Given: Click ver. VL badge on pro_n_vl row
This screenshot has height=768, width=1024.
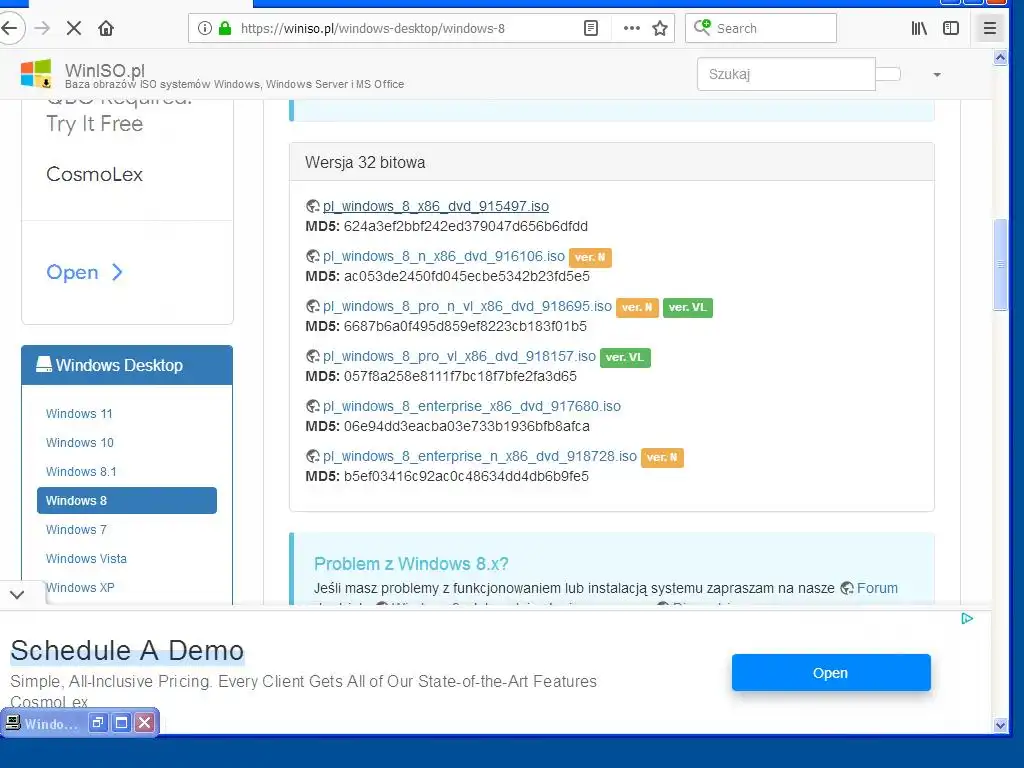Looking at the screenshot, I should pyautogui.click(x=688, y=308).
